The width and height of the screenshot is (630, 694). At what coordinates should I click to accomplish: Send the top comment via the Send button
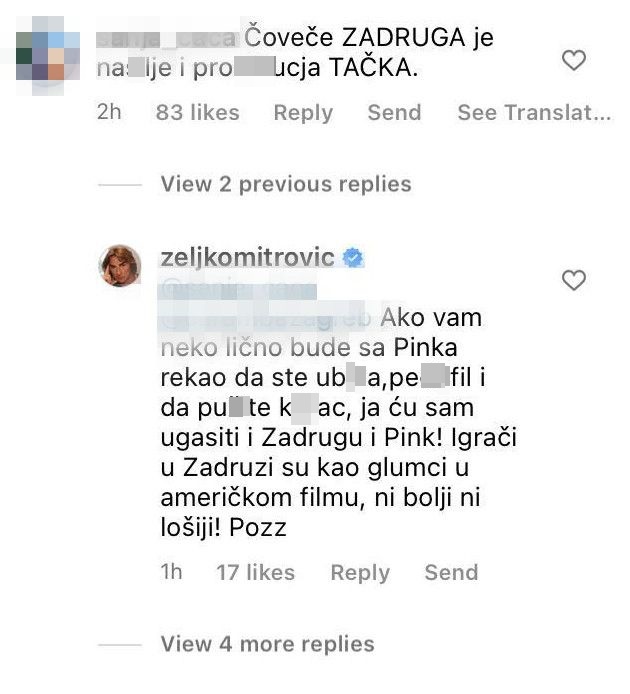click(x=394, y=112)
